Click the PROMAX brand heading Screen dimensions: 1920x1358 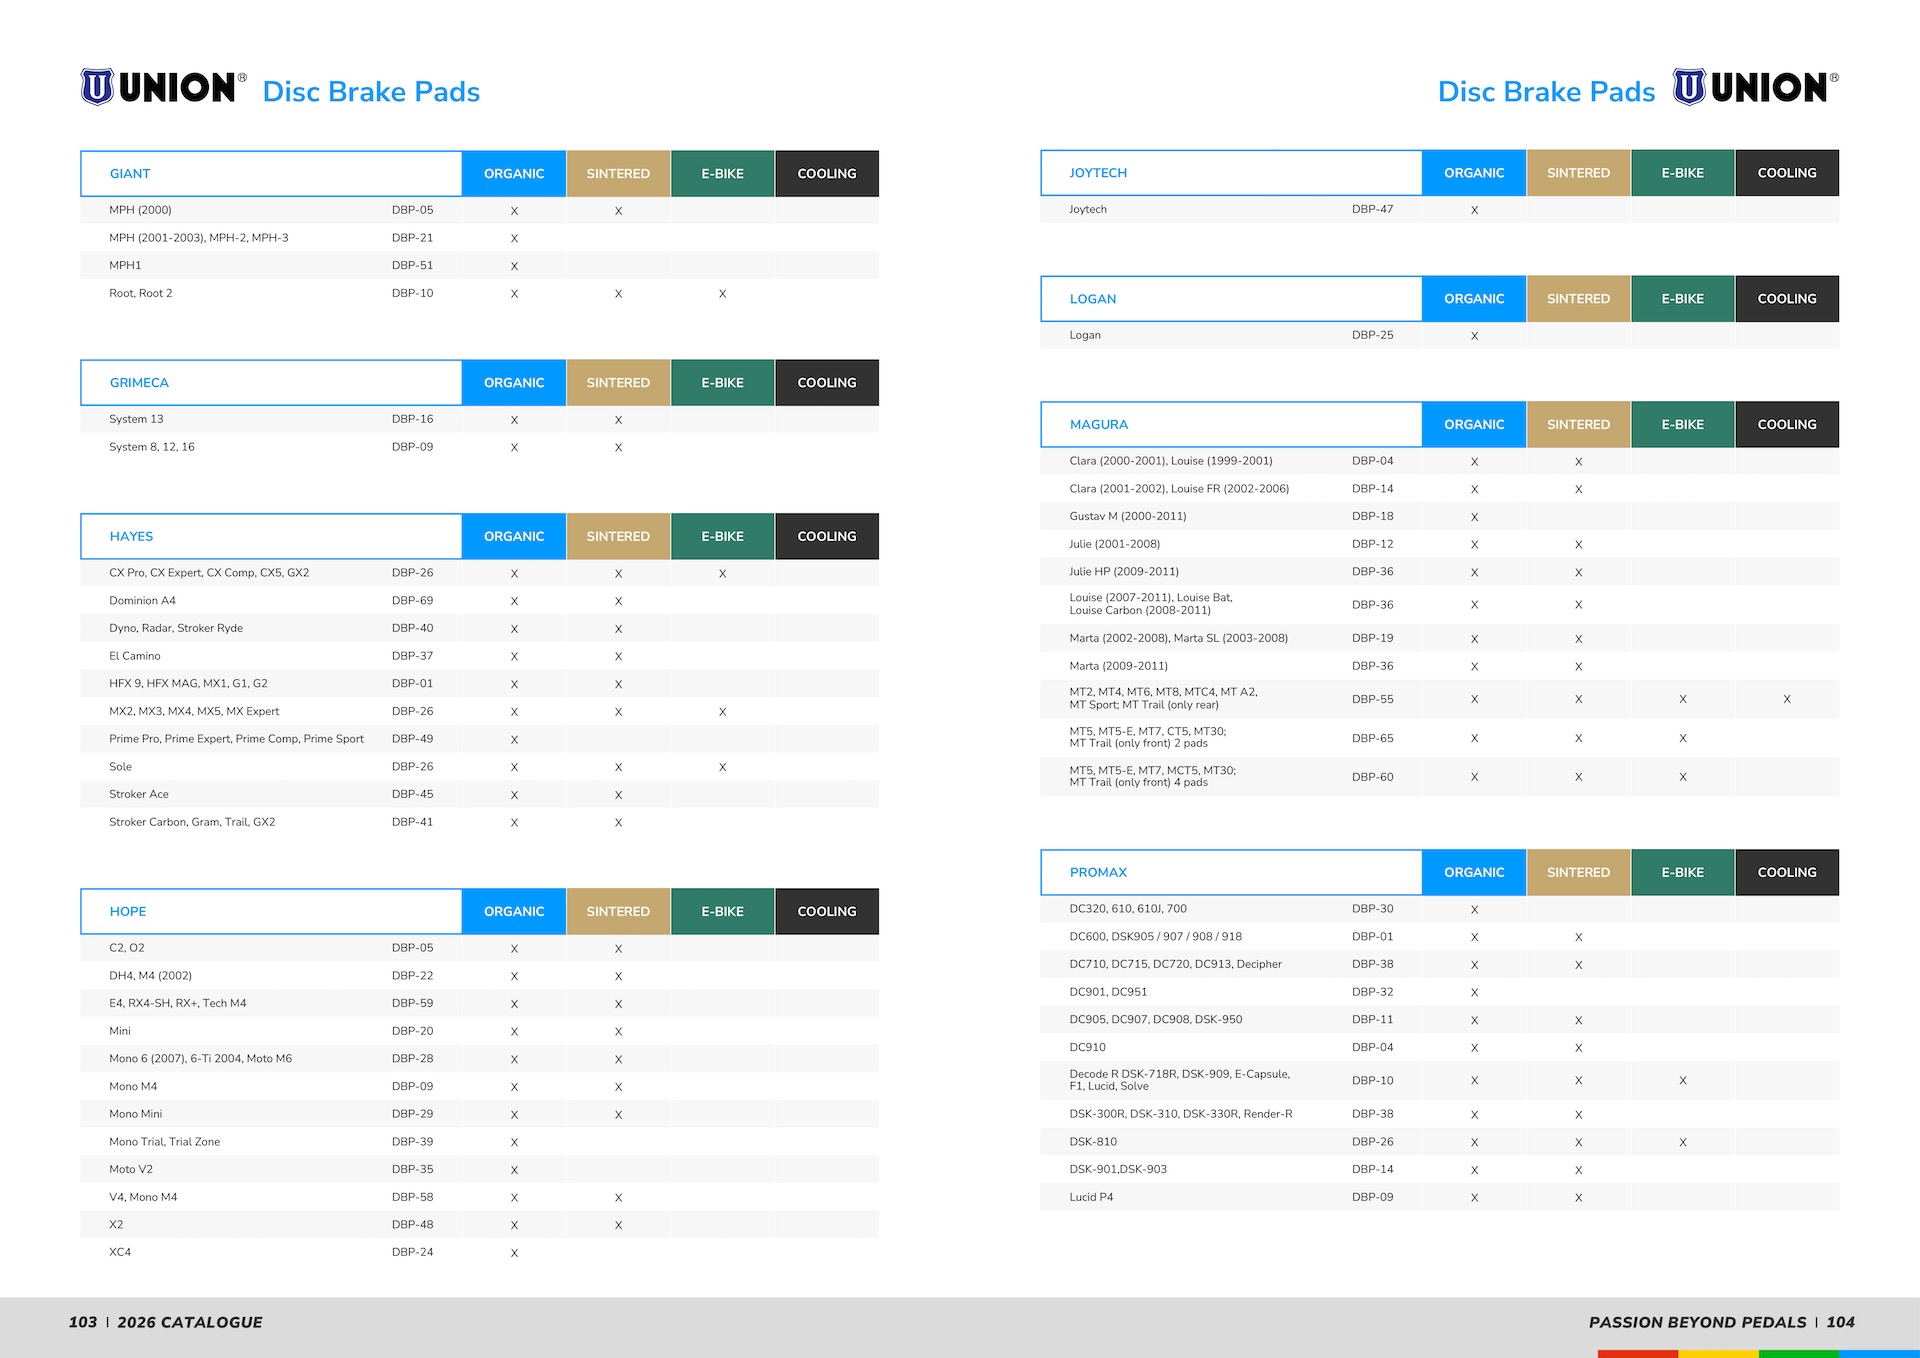1098,873
